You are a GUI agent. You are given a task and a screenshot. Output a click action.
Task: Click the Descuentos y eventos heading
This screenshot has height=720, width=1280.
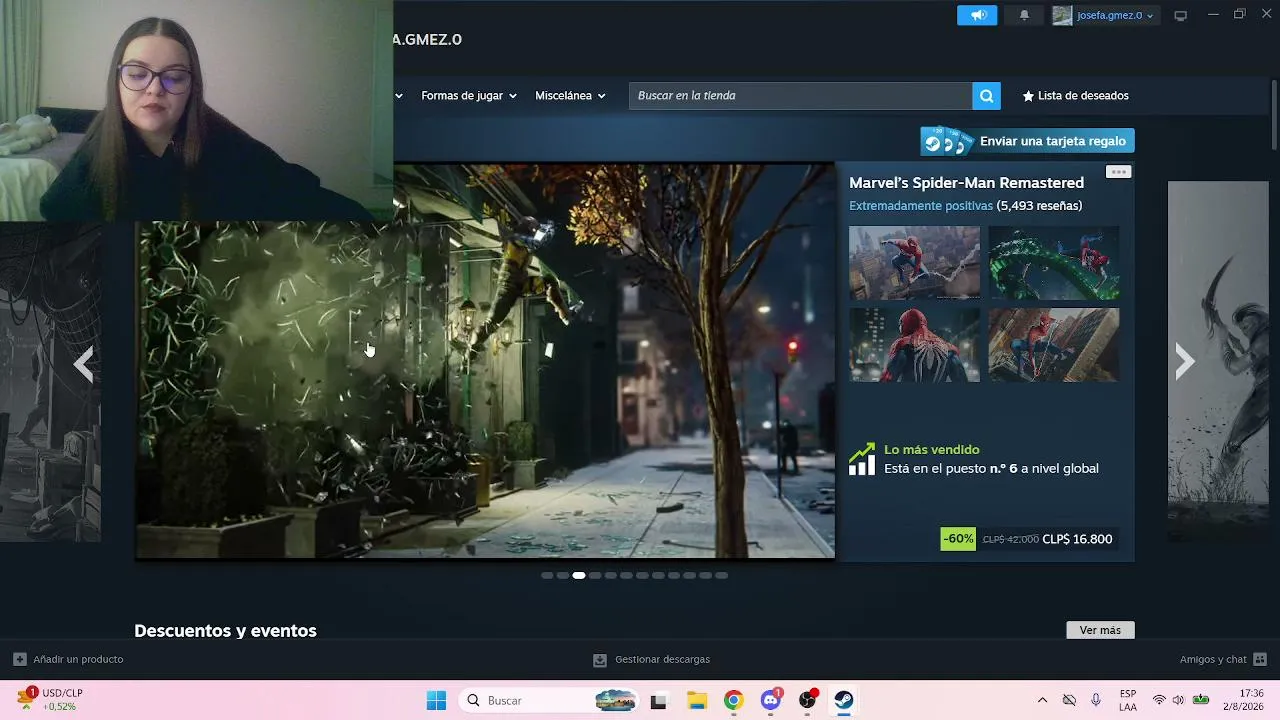pos(225,631)
